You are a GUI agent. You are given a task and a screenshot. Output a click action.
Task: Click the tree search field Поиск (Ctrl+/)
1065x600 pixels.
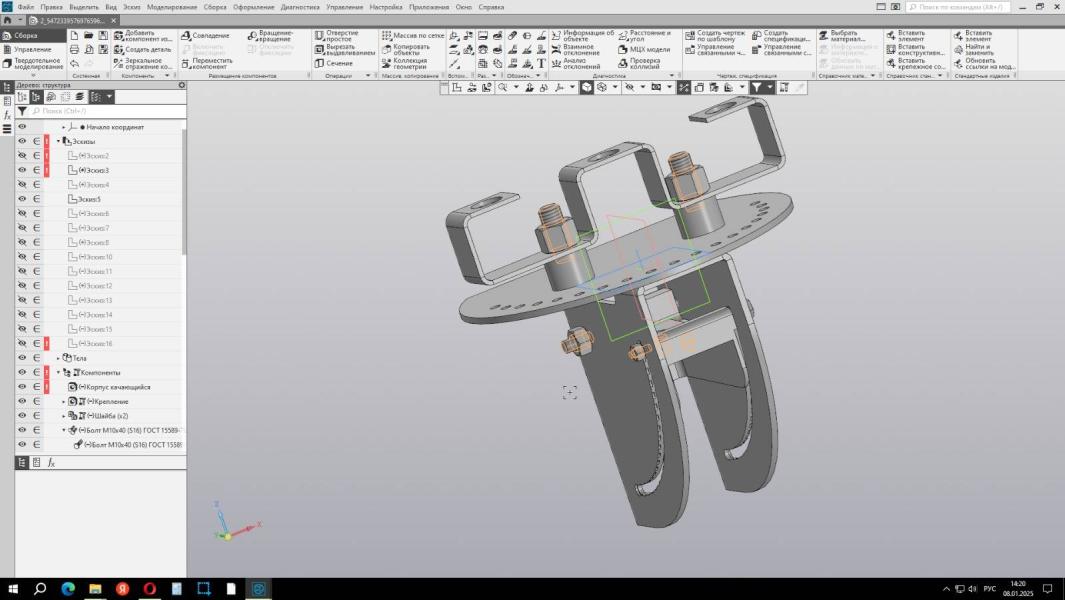(x=107, y=111)
